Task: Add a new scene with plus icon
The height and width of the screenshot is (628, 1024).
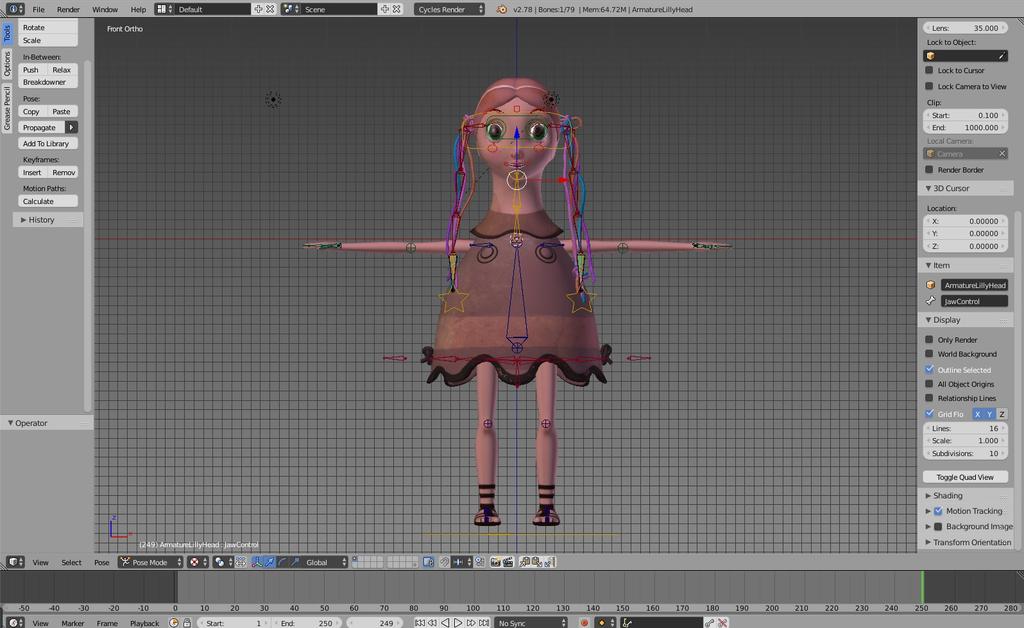Action: 385,9
